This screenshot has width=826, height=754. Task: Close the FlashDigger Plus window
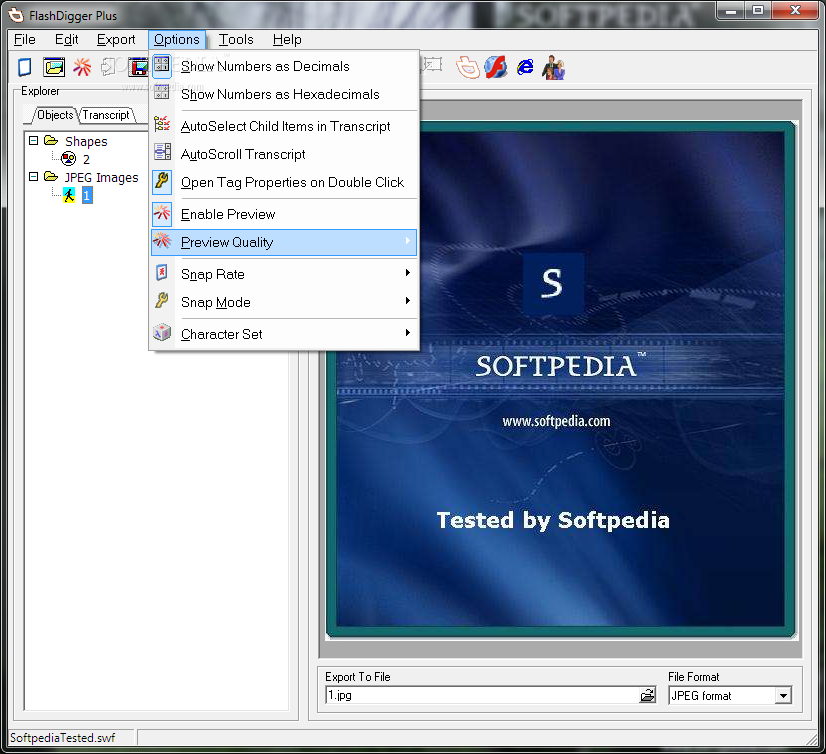(795, 11)
